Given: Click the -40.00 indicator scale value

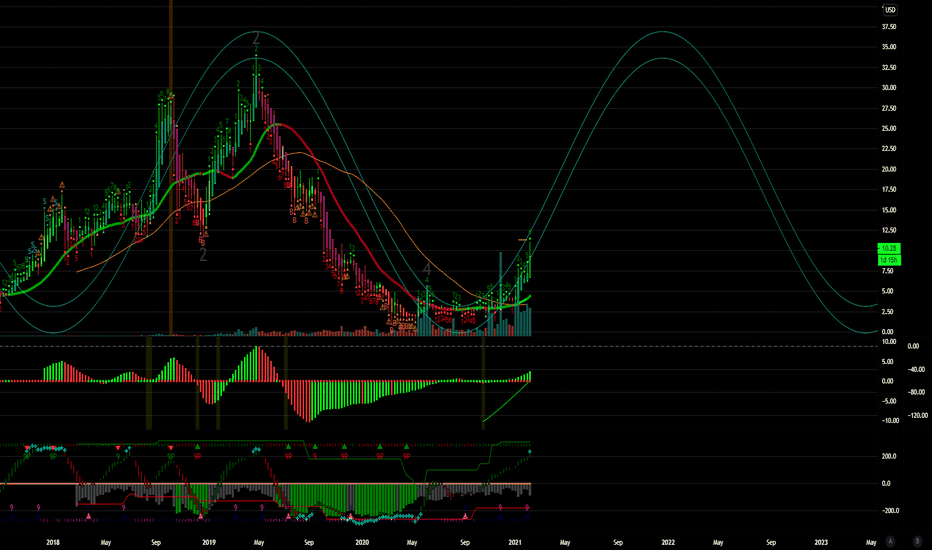Looking at the screenshot, I should point(917,369).
